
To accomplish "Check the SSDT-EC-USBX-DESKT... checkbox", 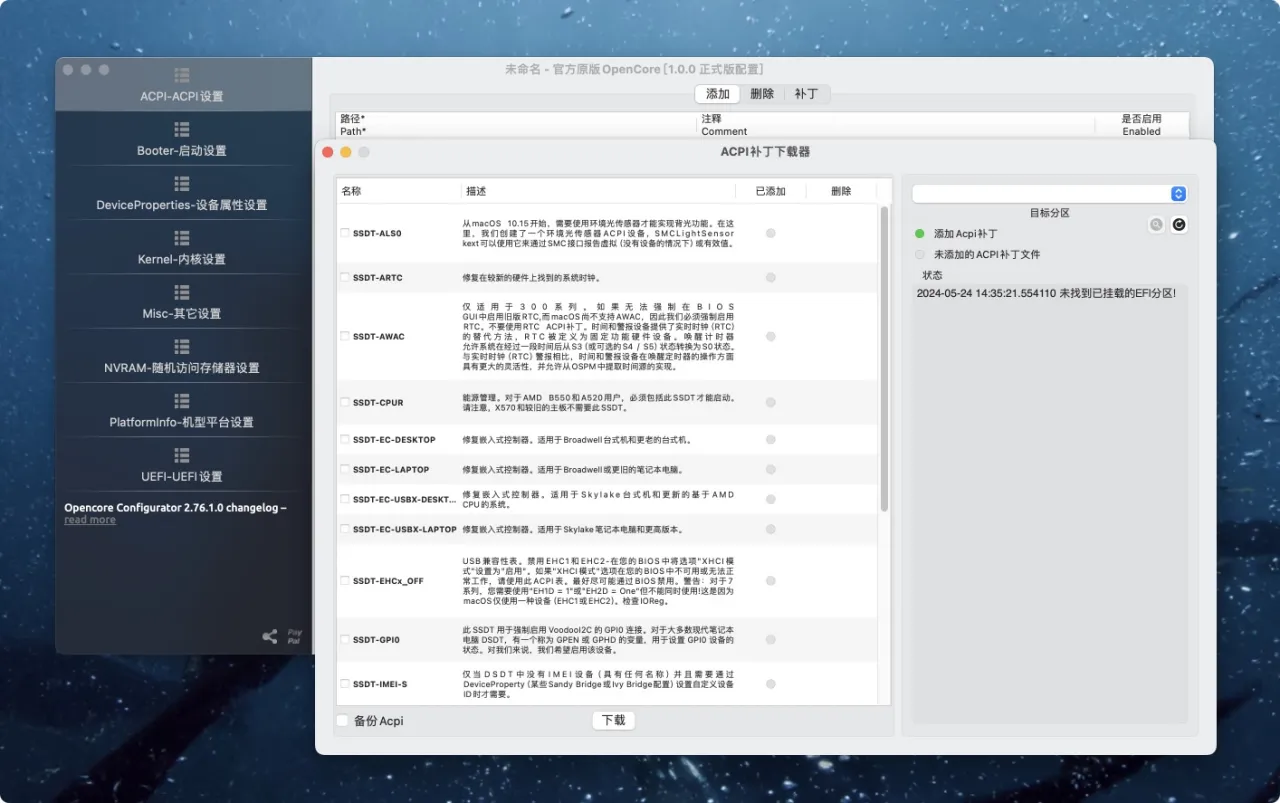I will [x=345, y=499].
